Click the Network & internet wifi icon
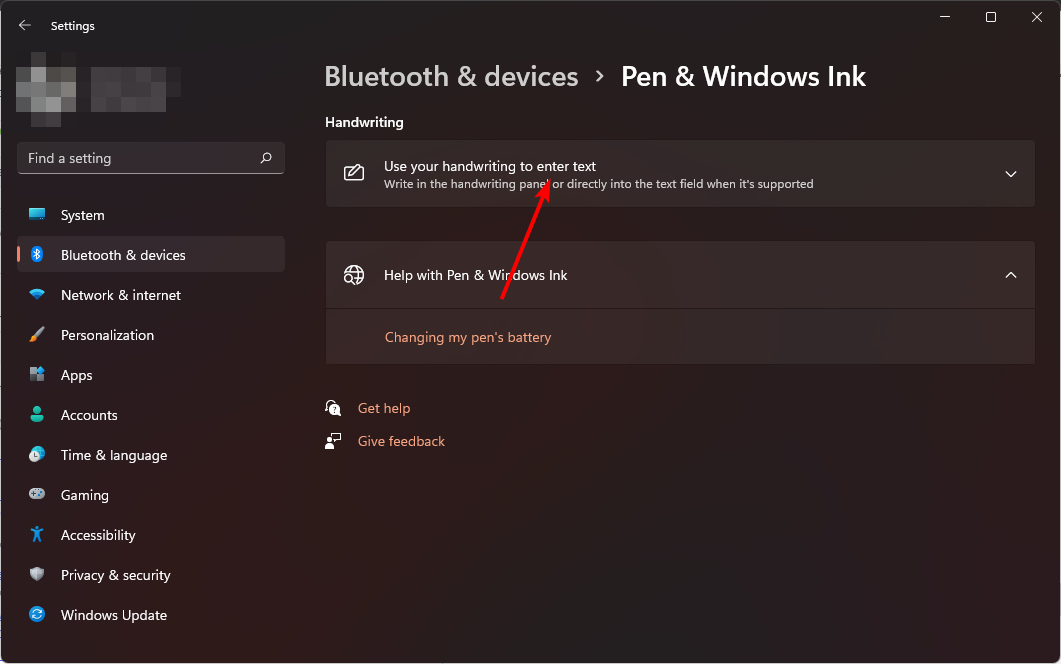This screenshot has height=664, width=1061. 37,295
